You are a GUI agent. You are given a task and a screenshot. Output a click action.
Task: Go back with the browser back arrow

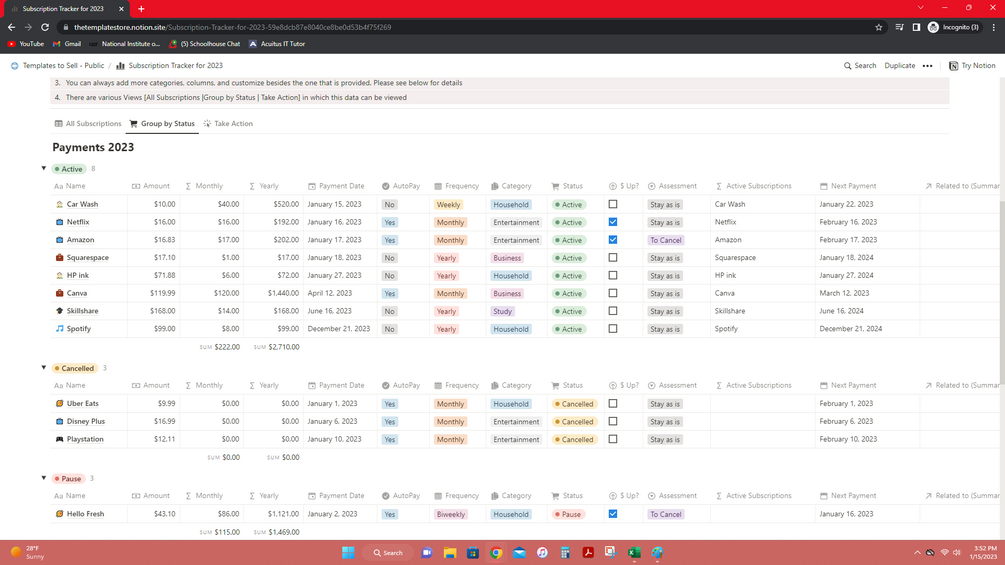12,28
